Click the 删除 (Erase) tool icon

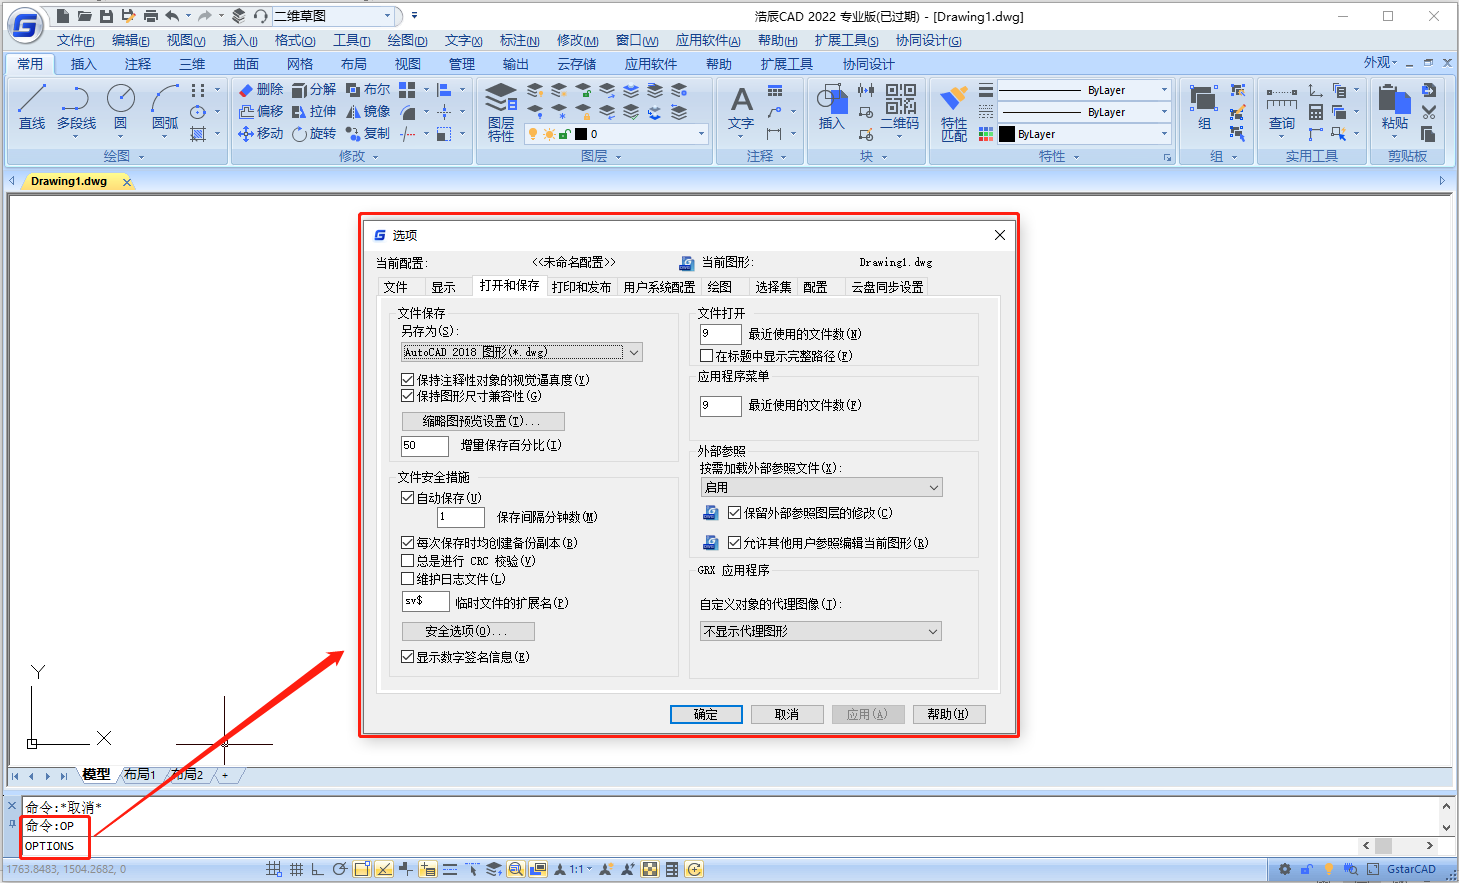click(x=261, y=90)
